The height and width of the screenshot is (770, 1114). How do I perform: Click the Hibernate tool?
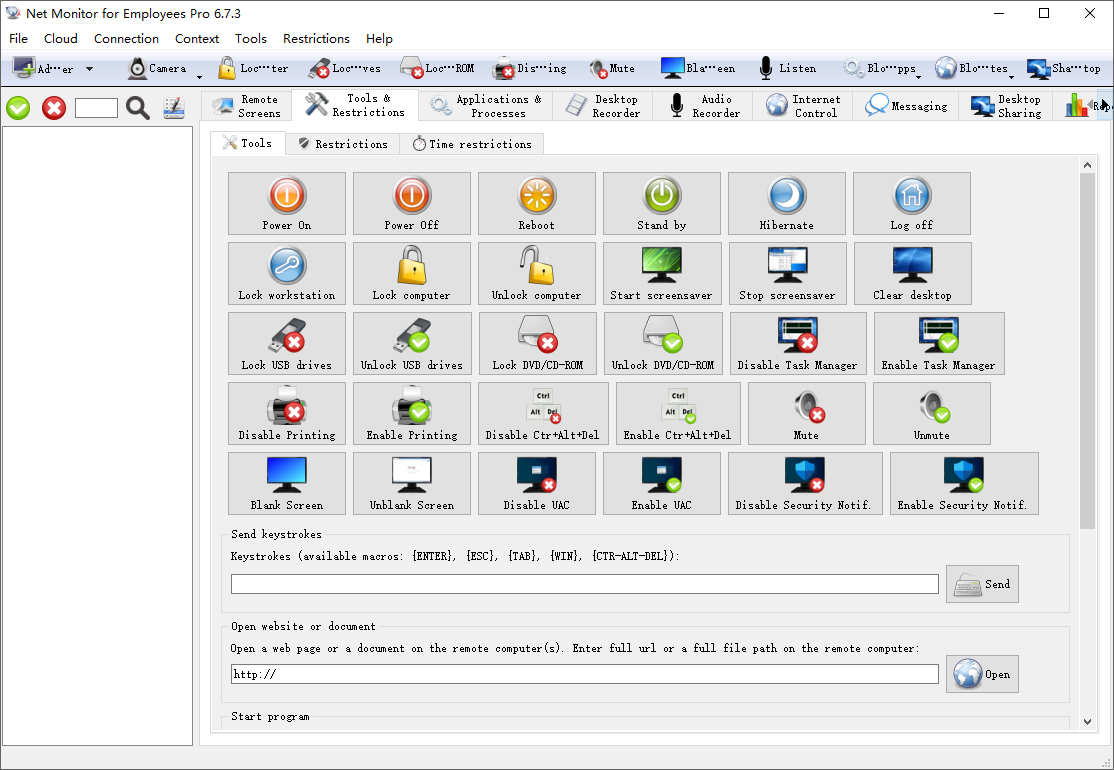coord(786,203)
